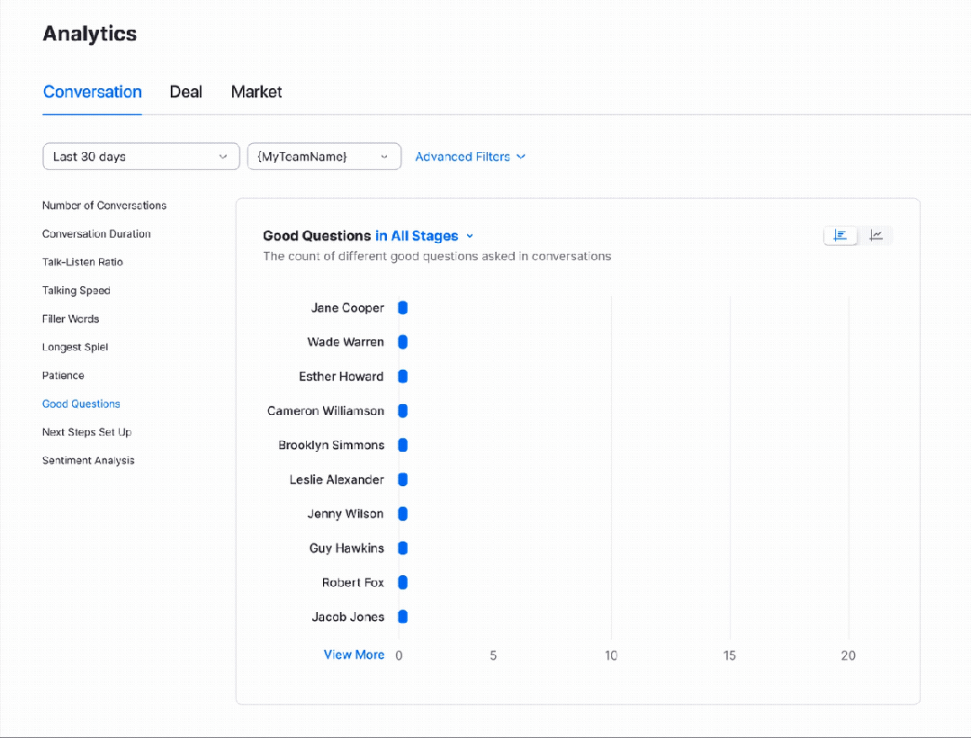The image size is (971, 738).
Task: Open Sentiment Analysis metric
Action: click(88, 460)
